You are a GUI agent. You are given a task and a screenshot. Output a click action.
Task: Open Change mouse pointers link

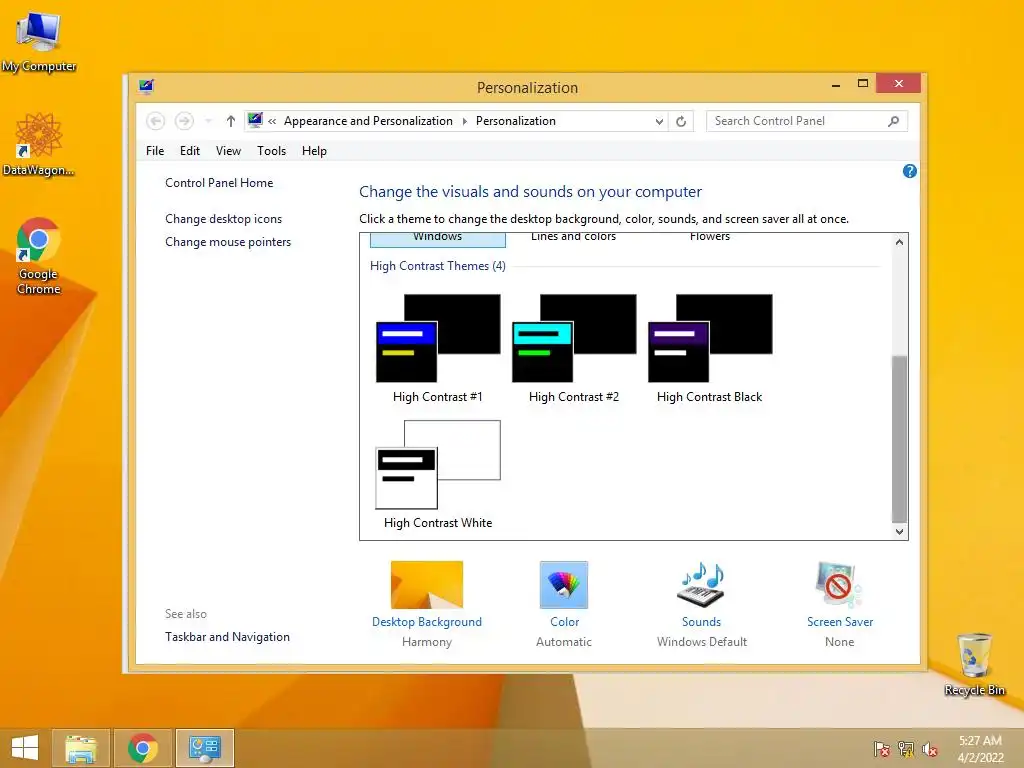coord(228,242)
